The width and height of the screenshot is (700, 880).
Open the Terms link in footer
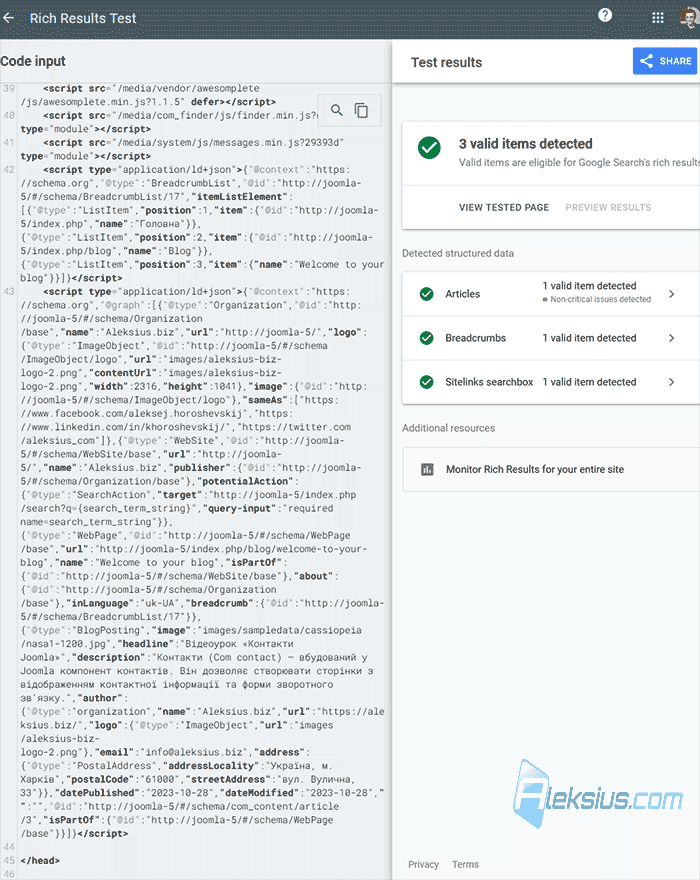pyautogui.click(x=465, y=864)
